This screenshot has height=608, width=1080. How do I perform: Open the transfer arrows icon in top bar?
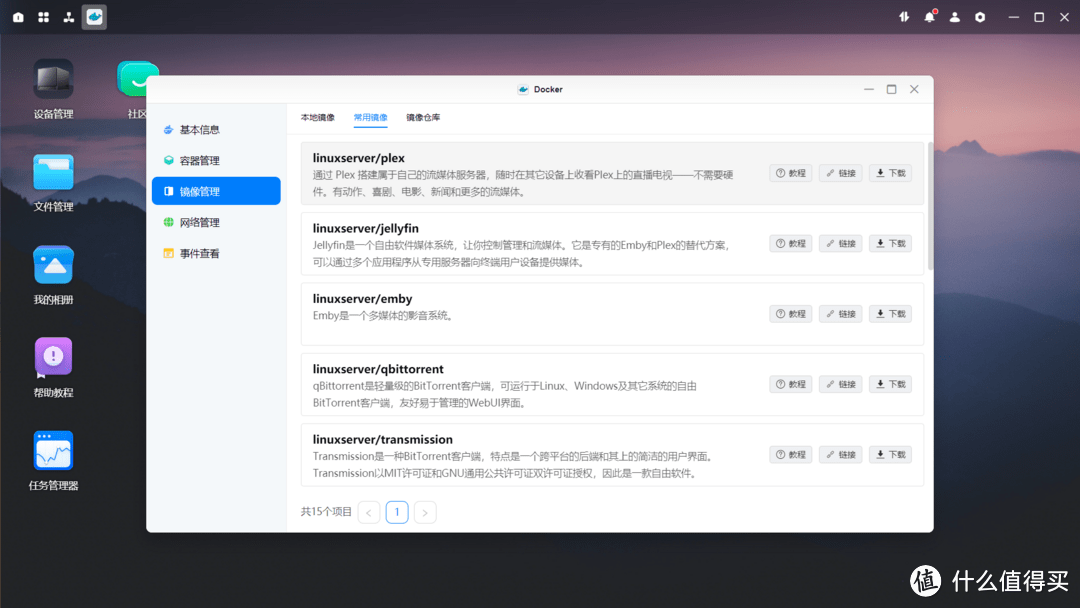(x=904, y=17)
